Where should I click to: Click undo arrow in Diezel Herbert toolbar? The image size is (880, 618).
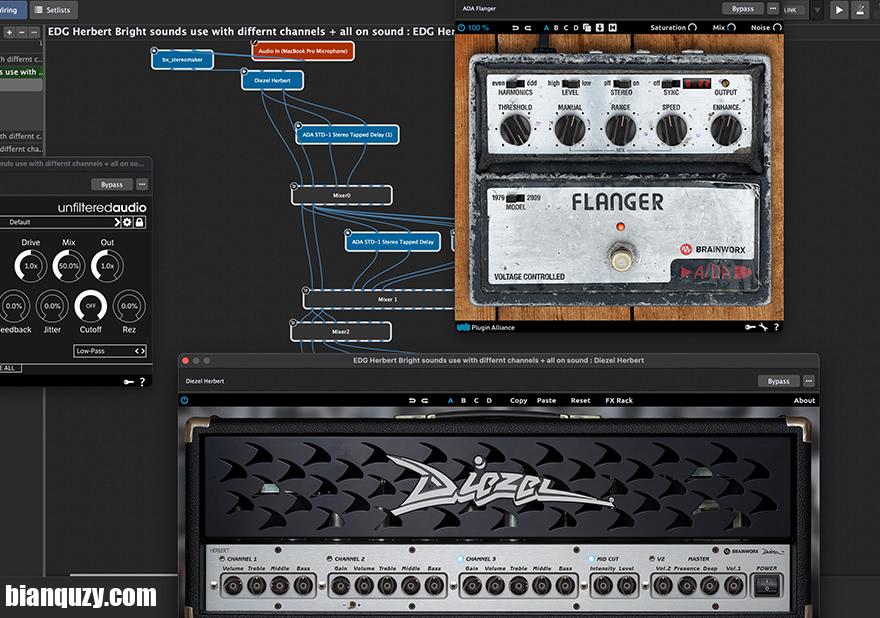[x=412, y=400]
